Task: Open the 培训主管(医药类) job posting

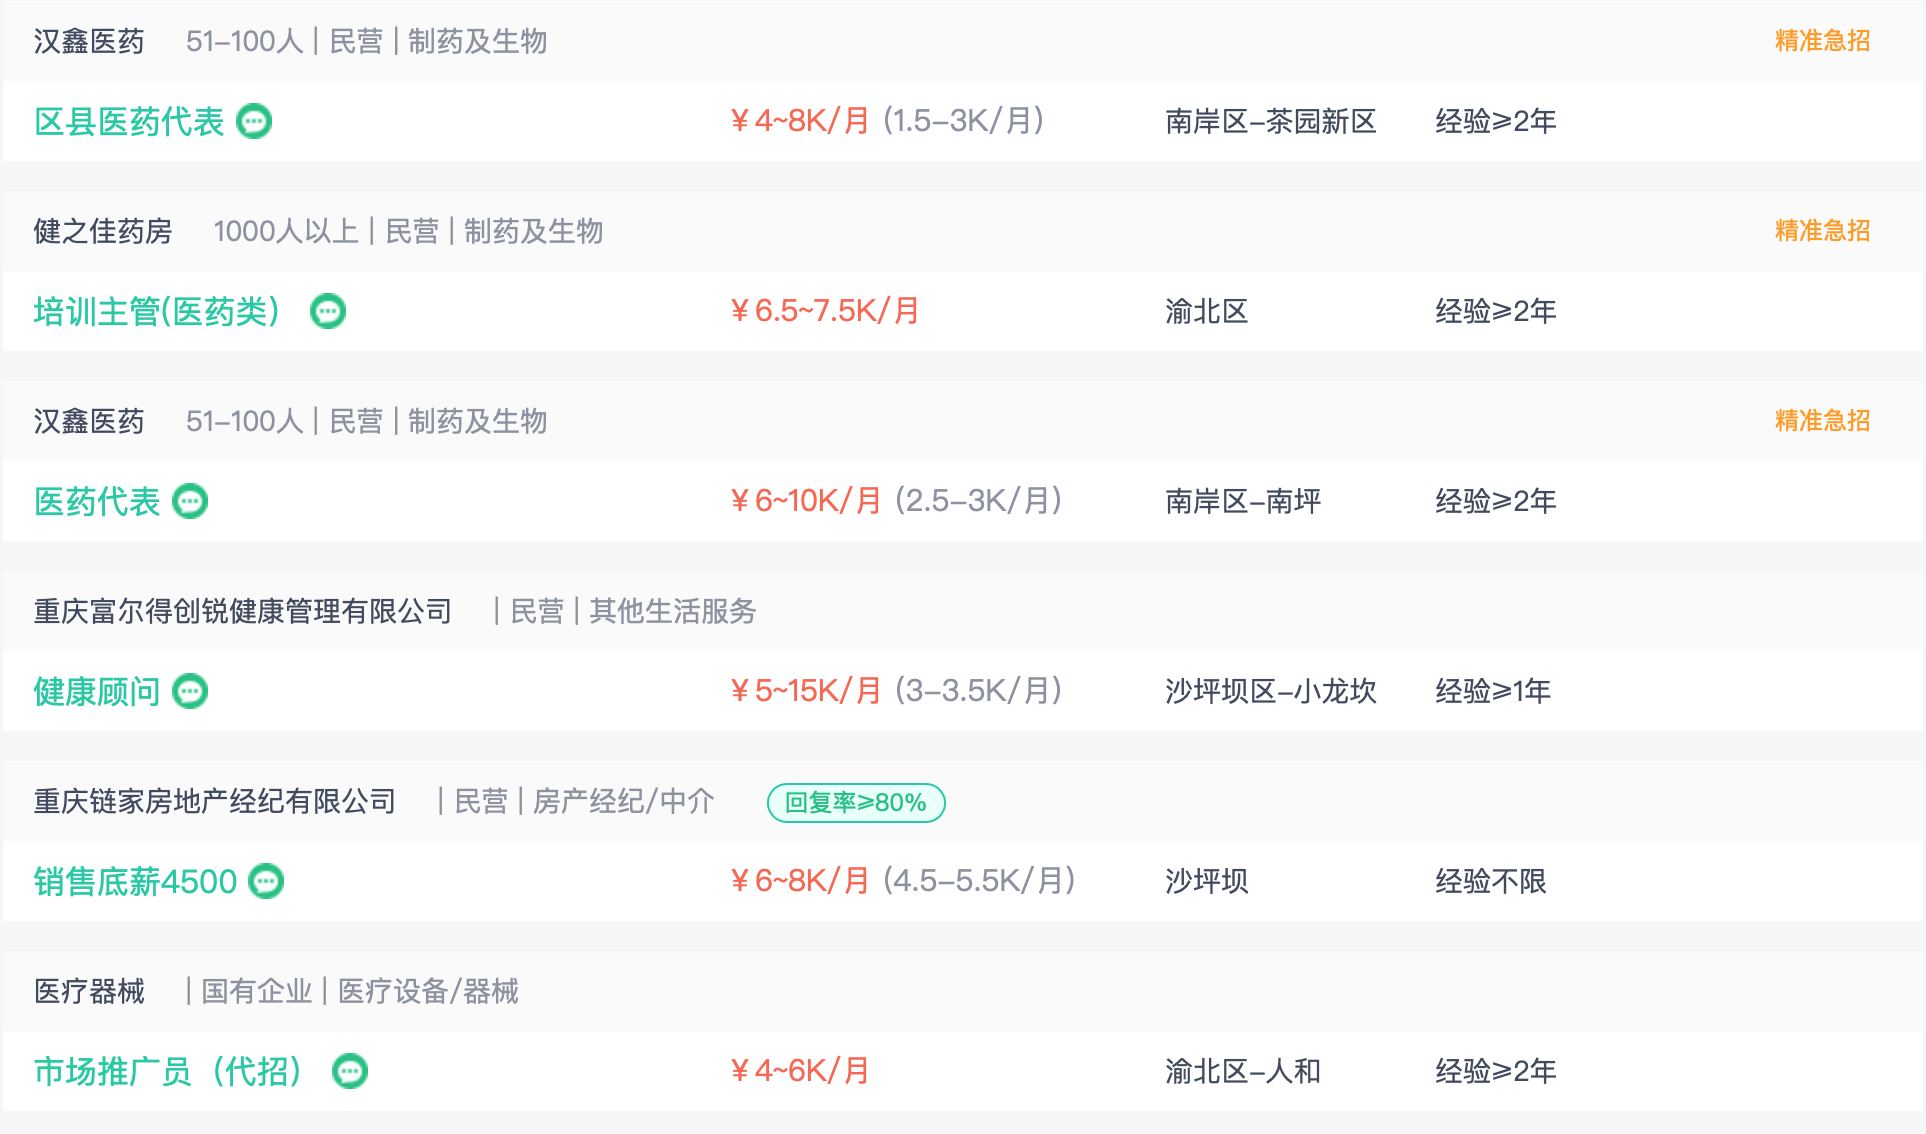Action: pos(157,311)
